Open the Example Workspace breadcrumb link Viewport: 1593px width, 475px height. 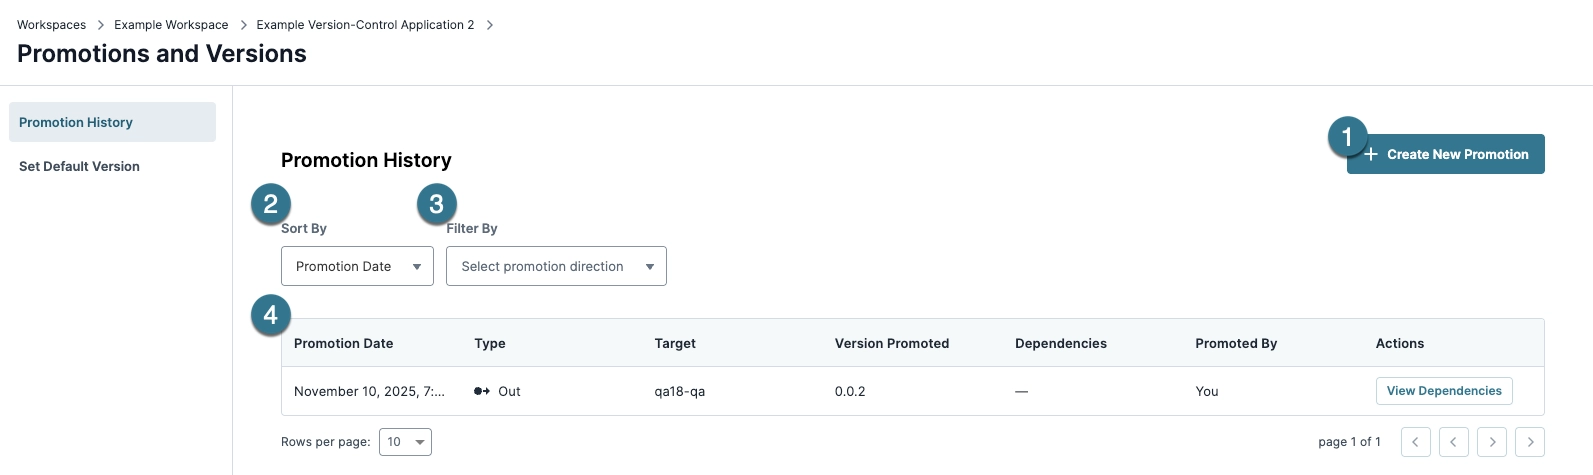point(171,25)
